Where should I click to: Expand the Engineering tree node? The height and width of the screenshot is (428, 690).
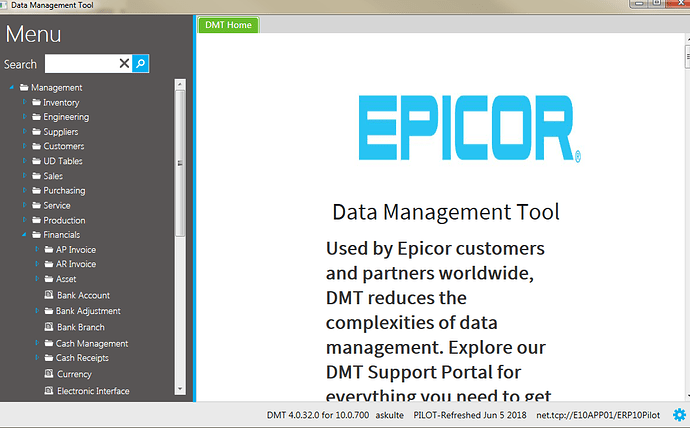pyautogui.click(x=24, y=117)
